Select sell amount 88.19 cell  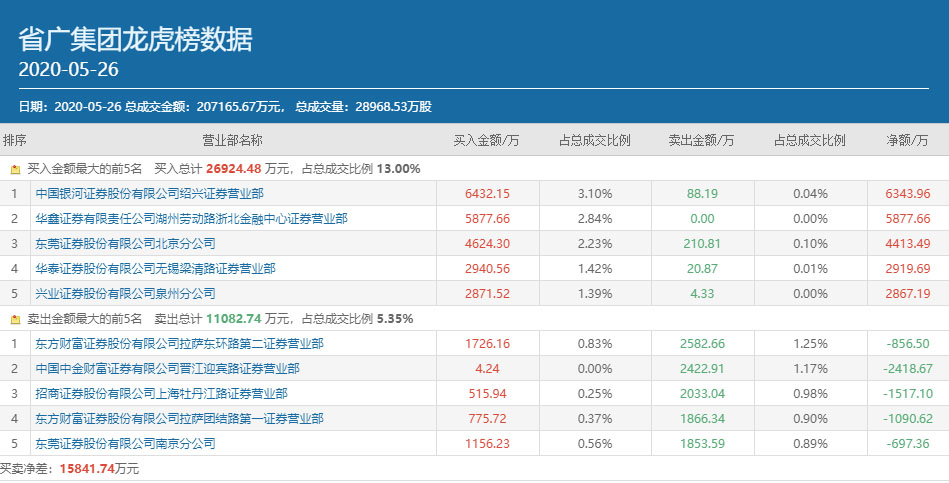coord(702,194)
